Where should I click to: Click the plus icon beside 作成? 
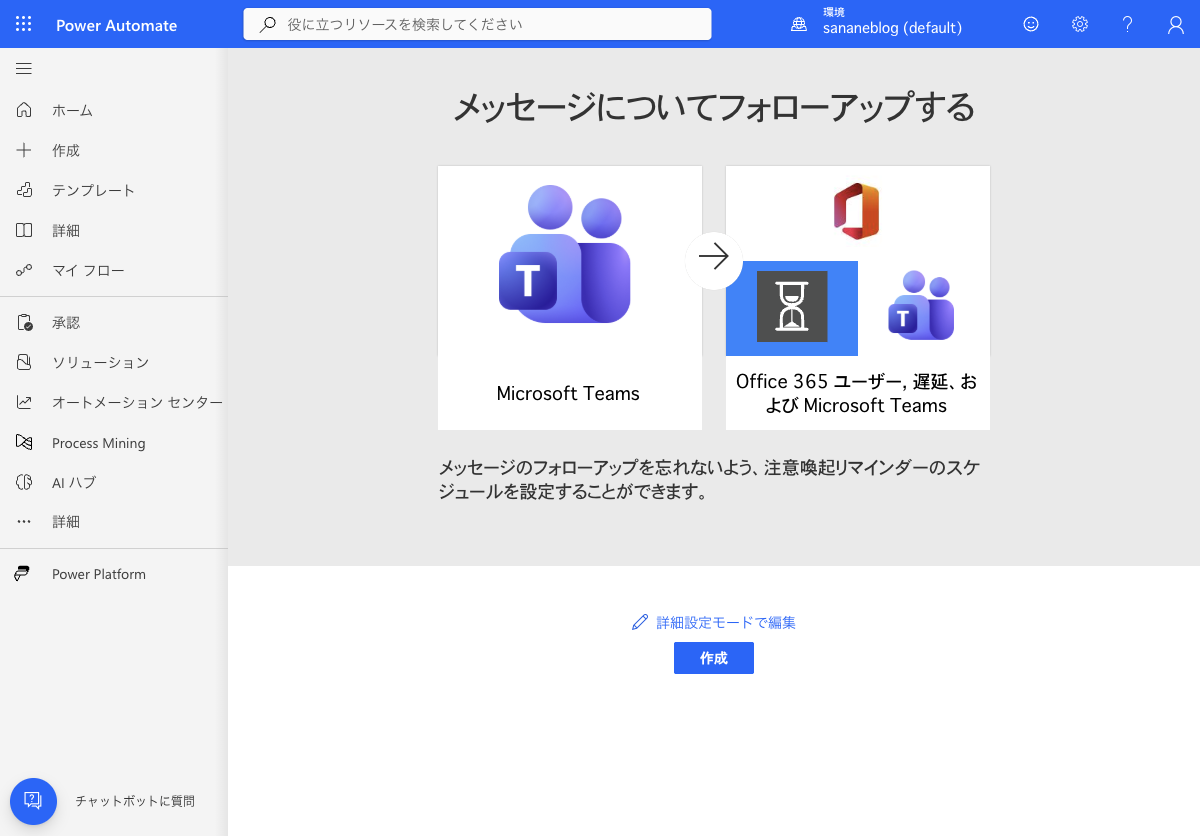click(24, 150)
